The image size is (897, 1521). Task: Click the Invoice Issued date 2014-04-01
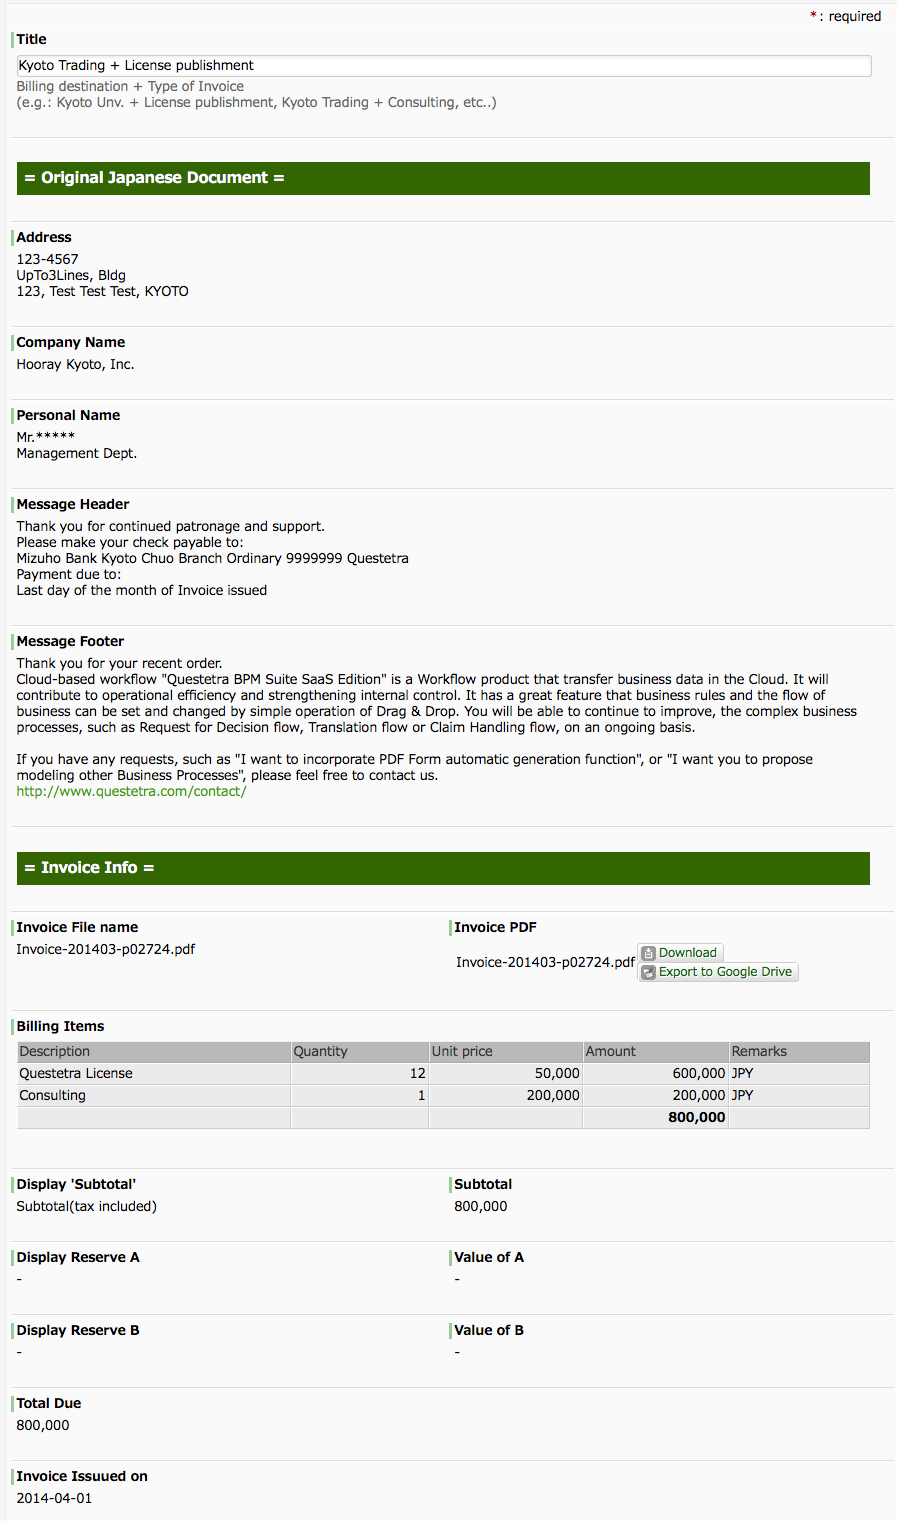[53, 1497]
